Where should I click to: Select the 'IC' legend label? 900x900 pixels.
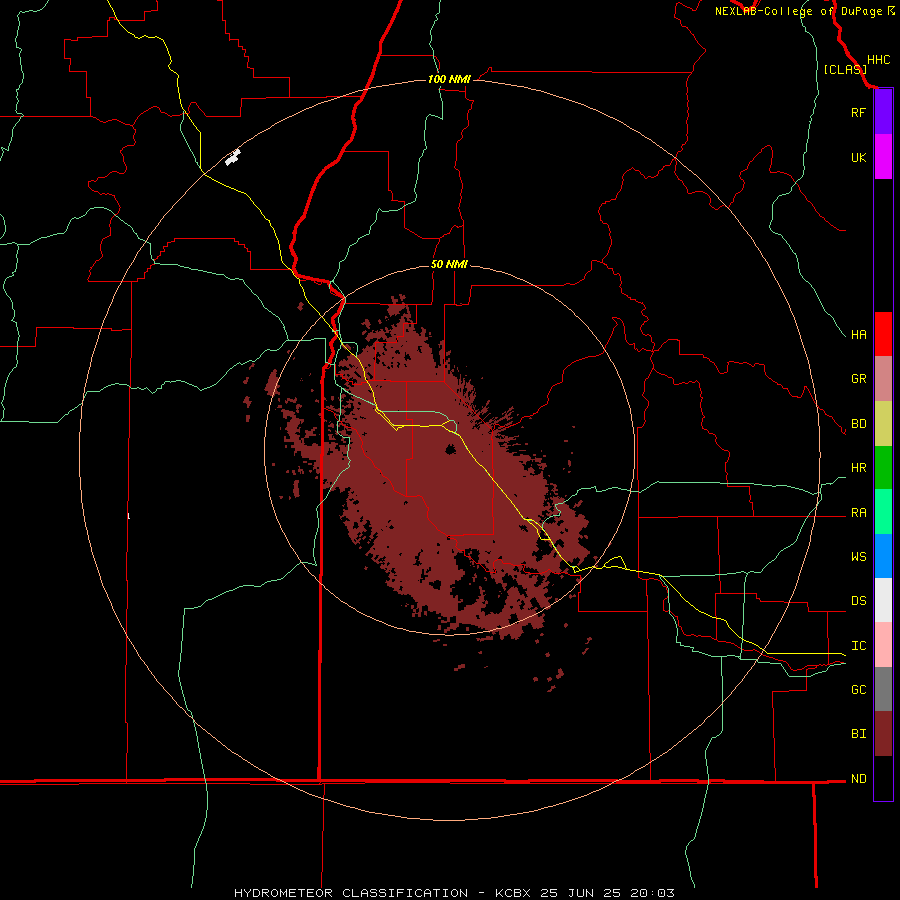click(858, 646)
